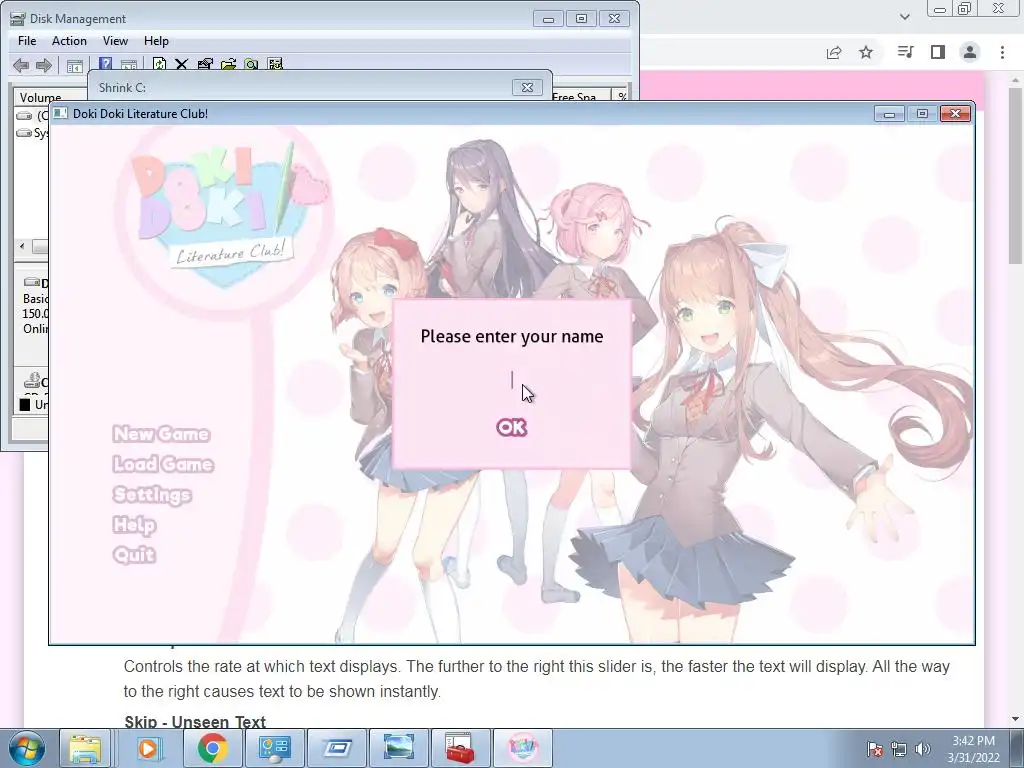The height and width of the screenshot is (768, 1024).
Task: Open the View menu in Disk Management
Action: click(x=115, y=40)
